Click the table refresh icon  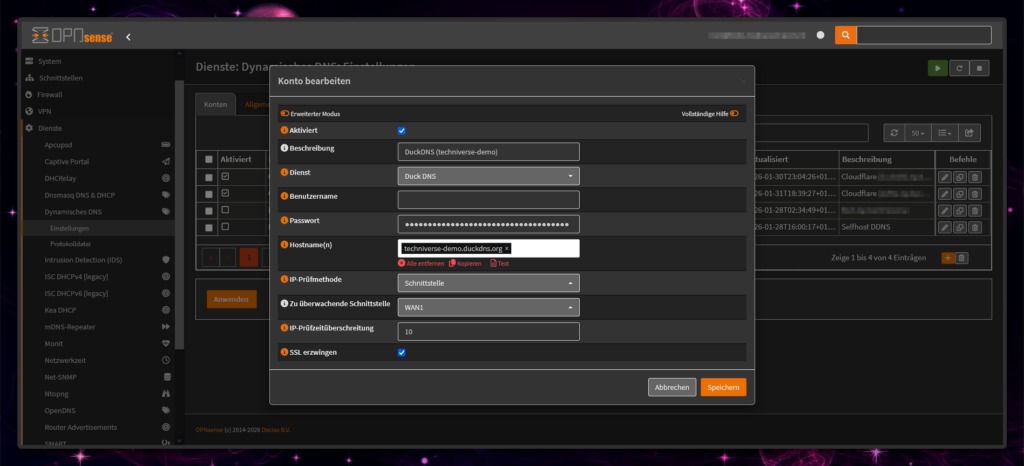click(895, 133)
